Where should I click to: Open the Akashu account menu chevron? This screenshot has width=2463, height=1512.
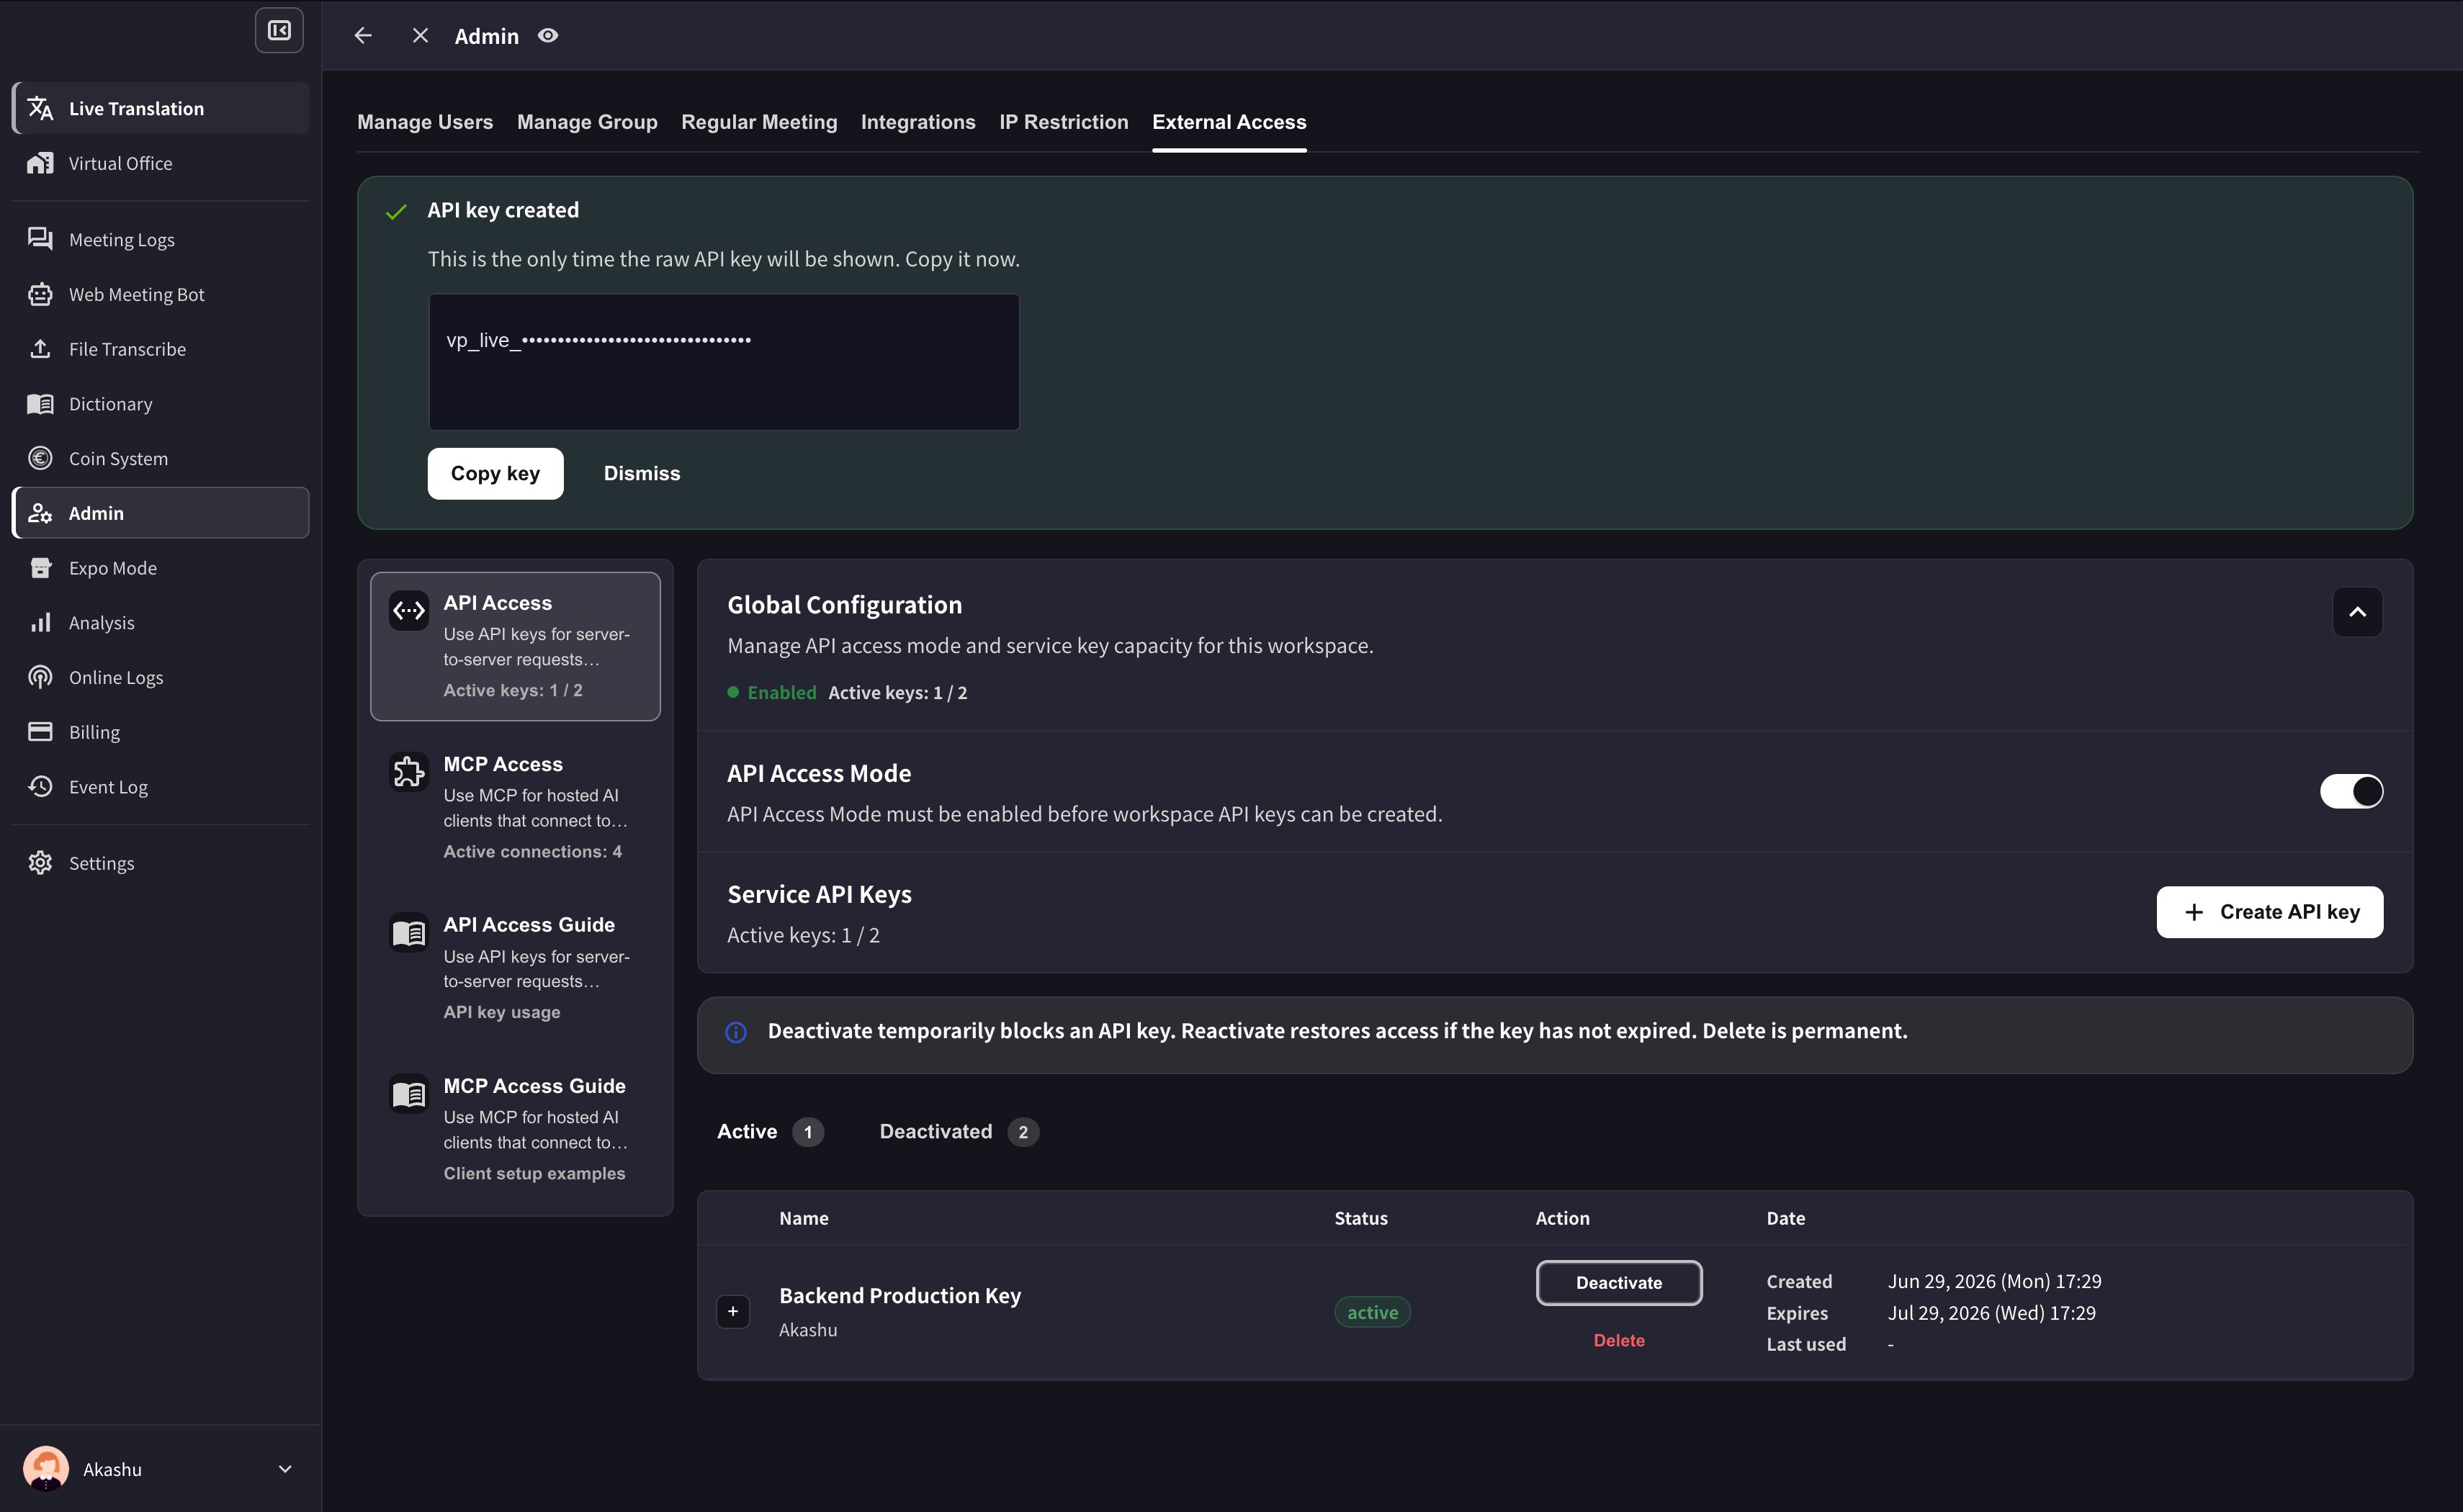tap(285, 1469)
